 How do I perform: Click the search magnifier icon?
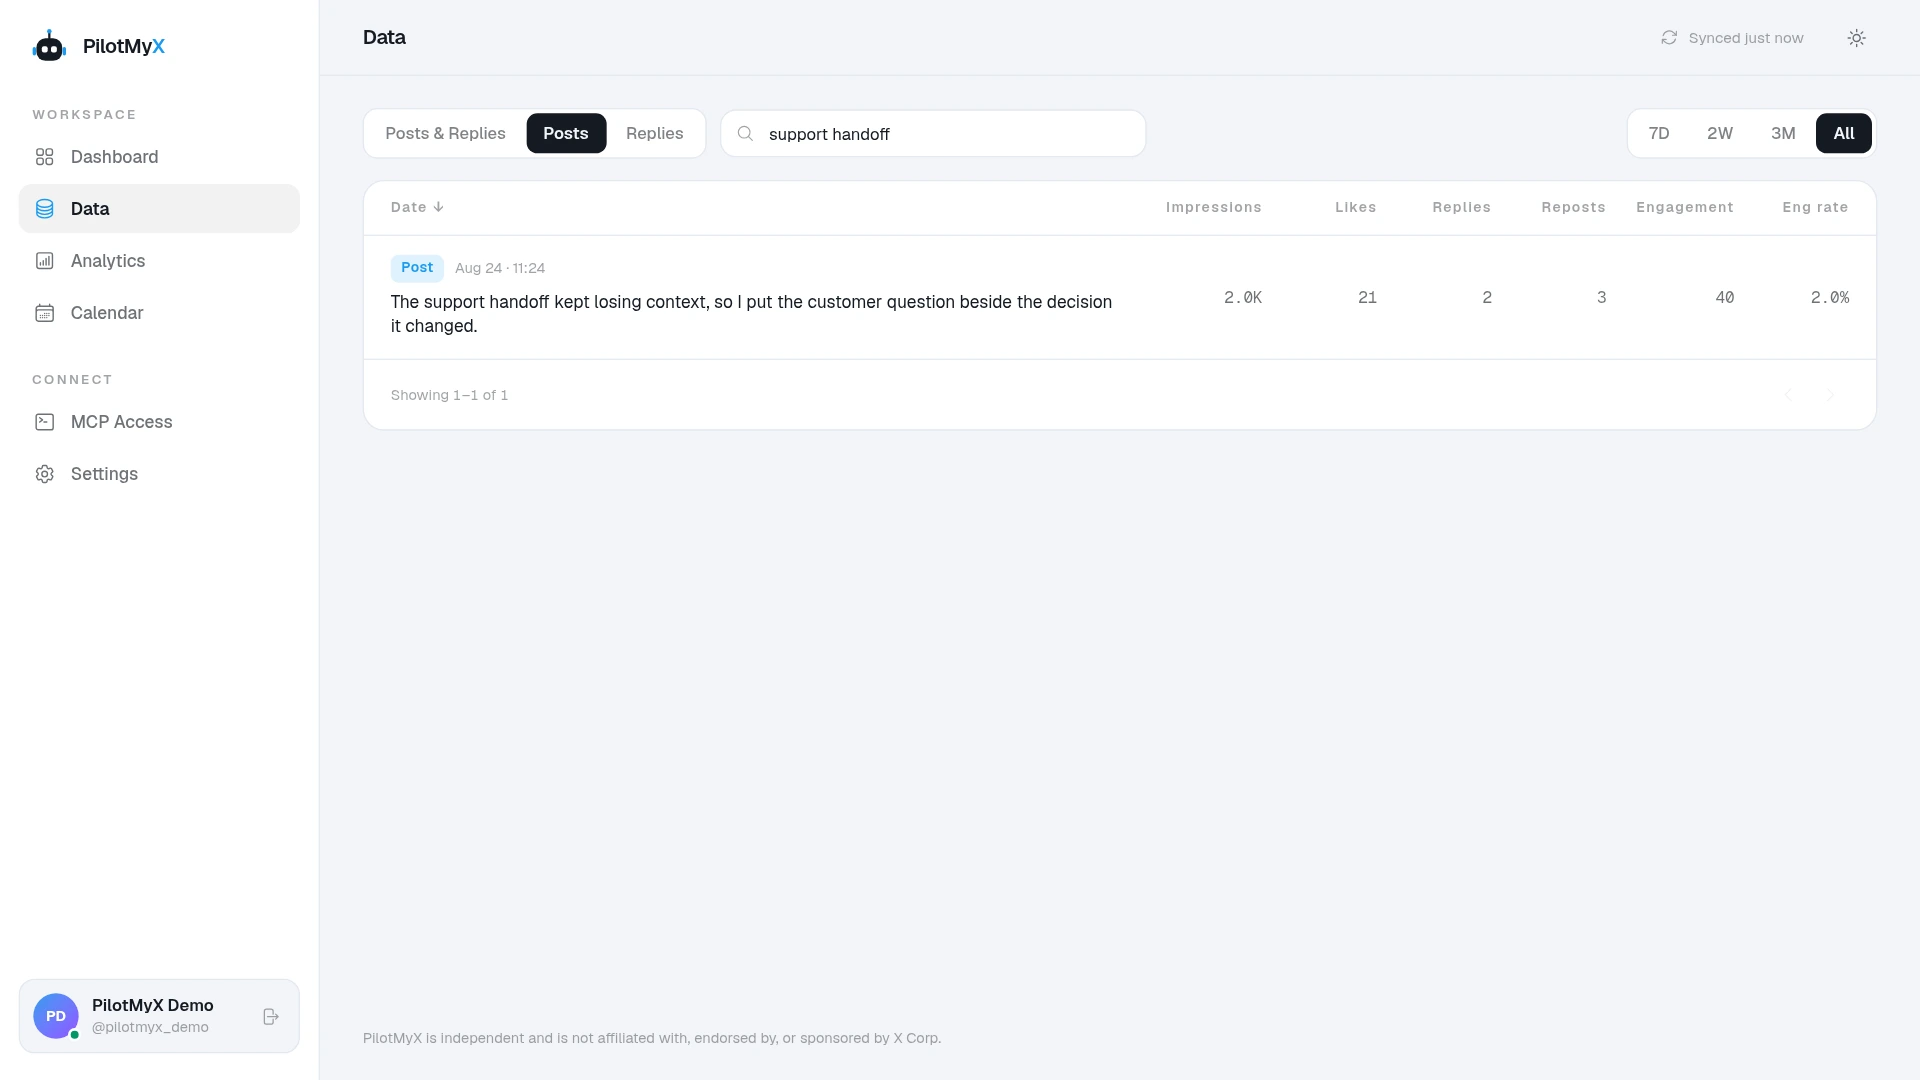745,133
